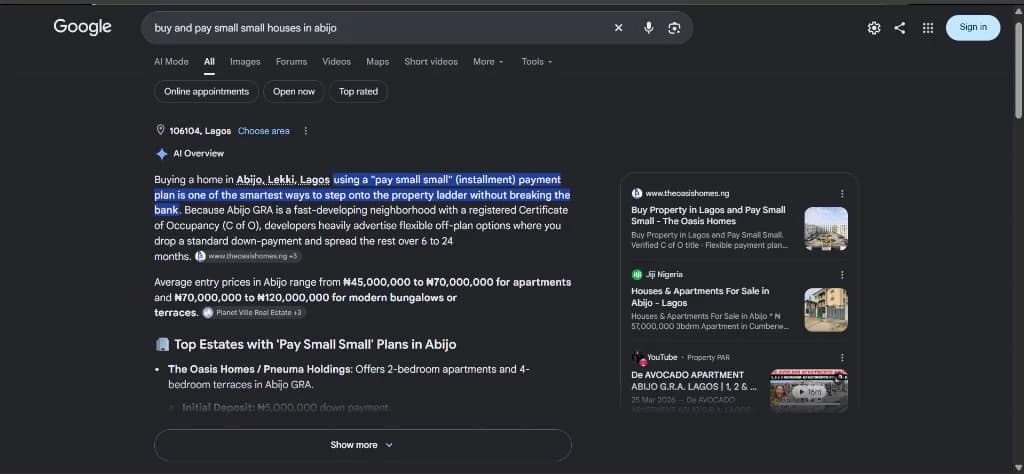Viewport: 1024px width, 474px height.
Task: Start voice search with microphone icon
Action: coord(648,27)
